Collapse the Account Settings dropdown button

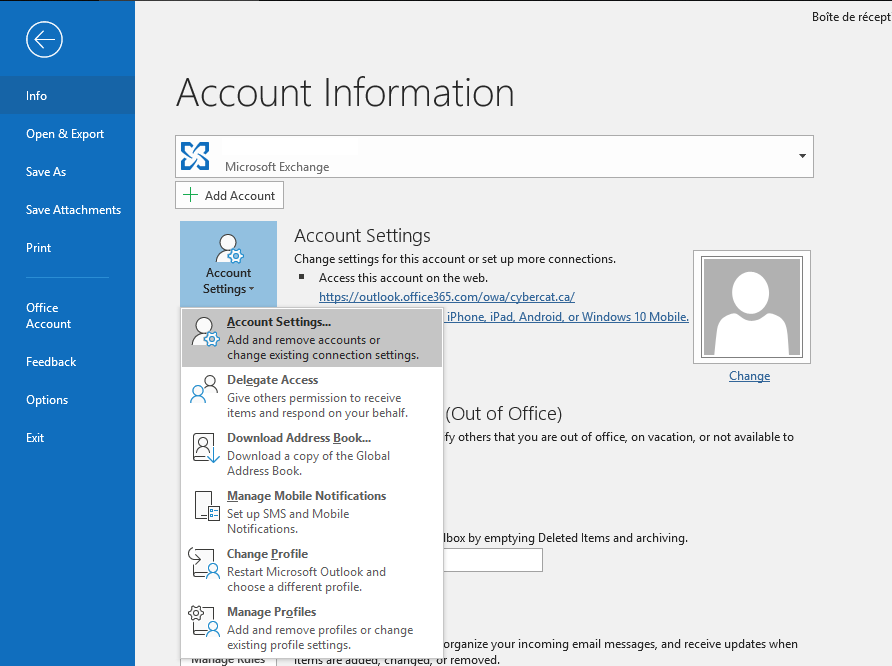tap(228, 264)
